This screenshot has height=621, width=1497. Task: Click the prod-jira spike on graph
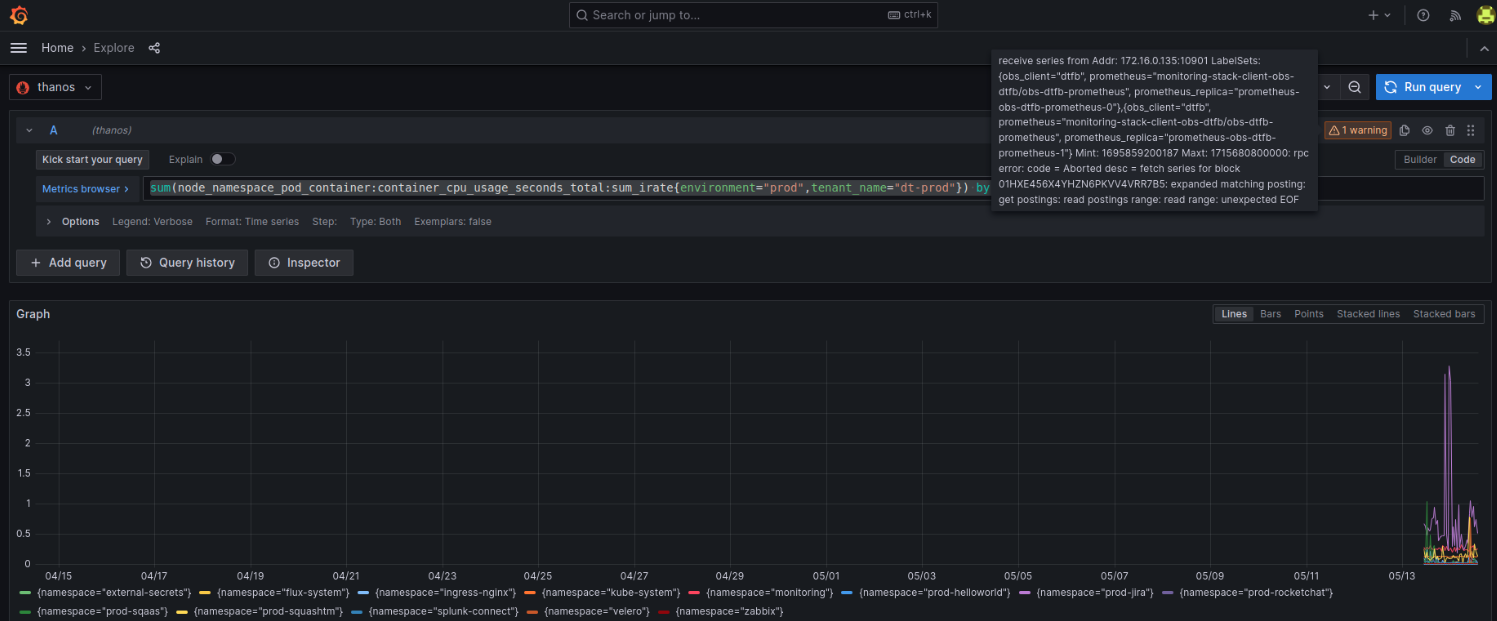click(1449, 370)
